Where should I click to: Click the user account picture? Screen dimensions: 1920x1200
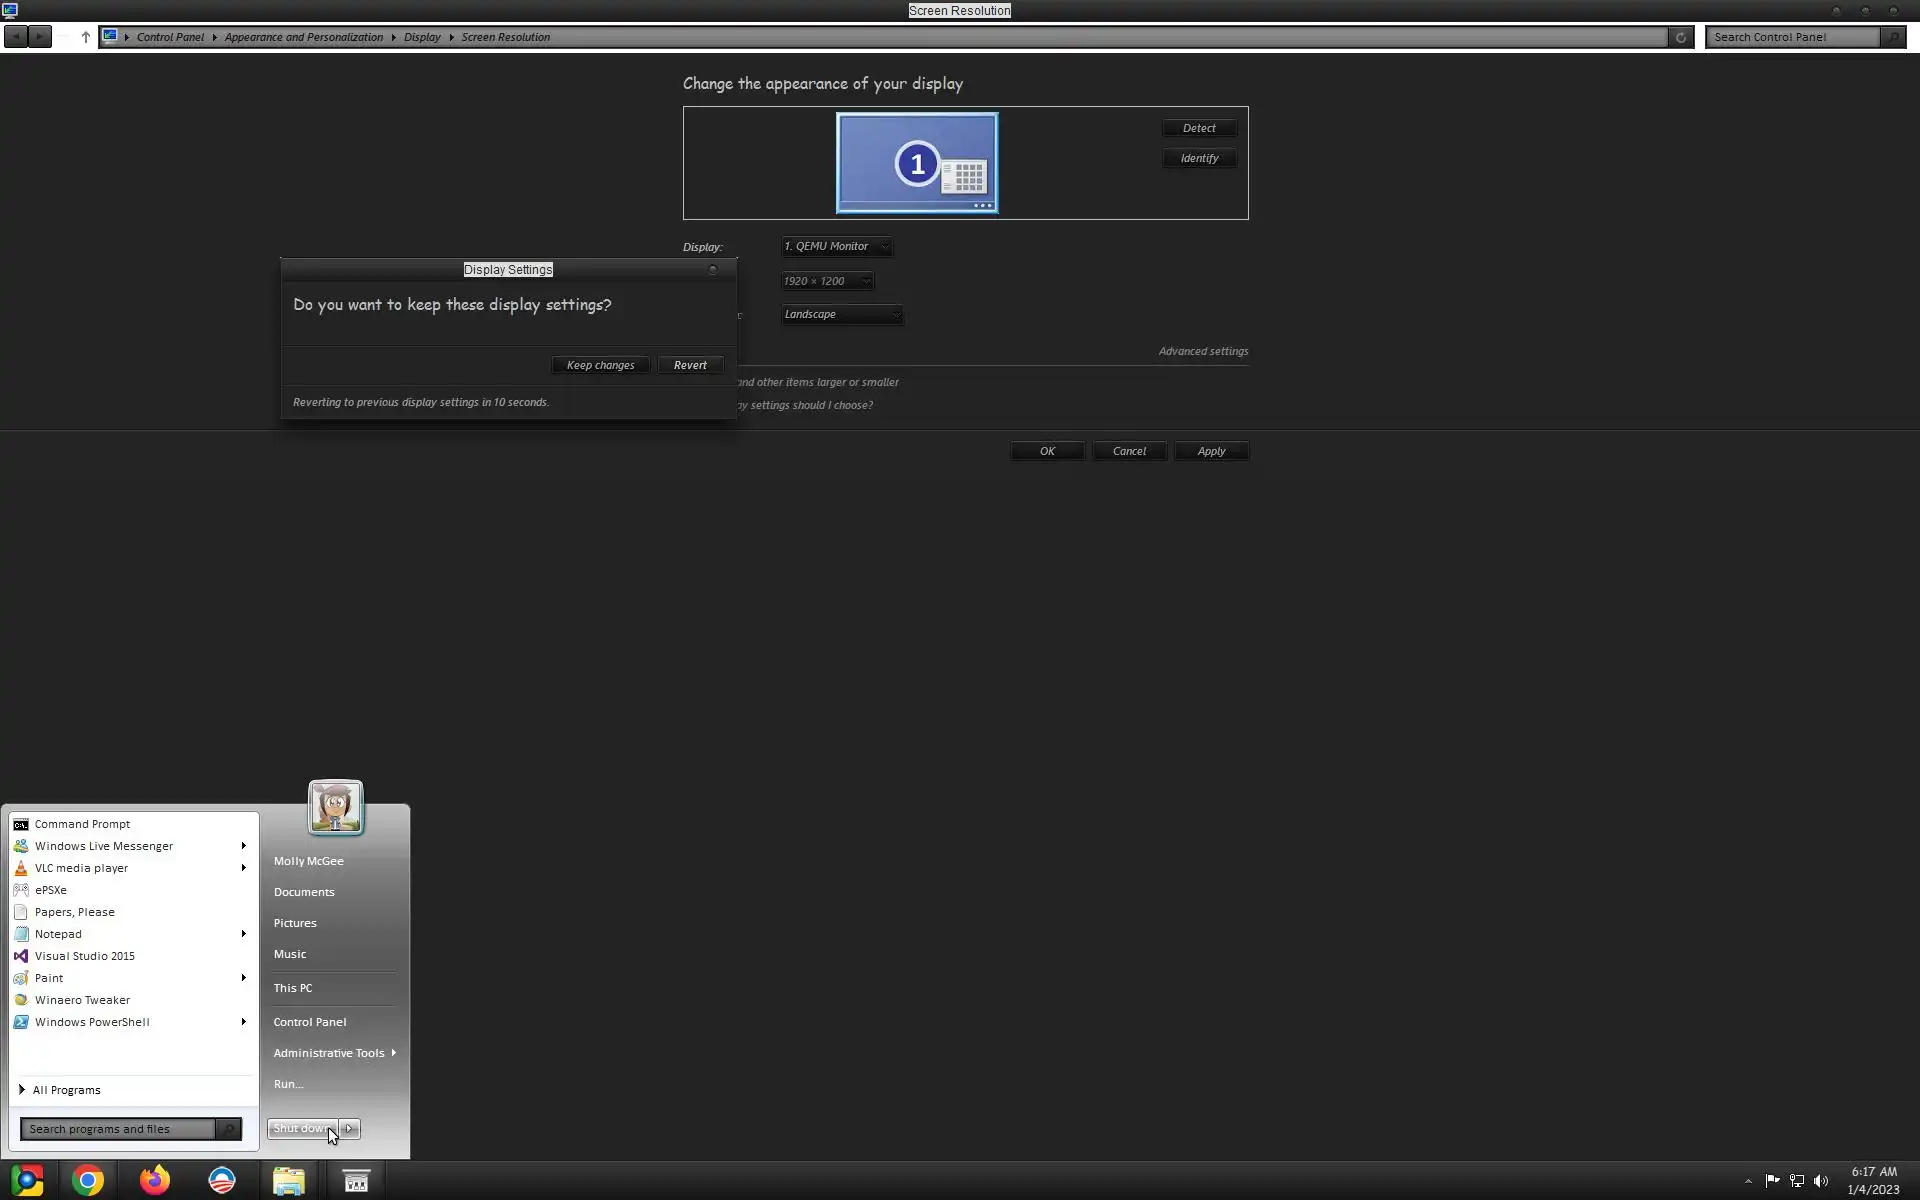335,806
